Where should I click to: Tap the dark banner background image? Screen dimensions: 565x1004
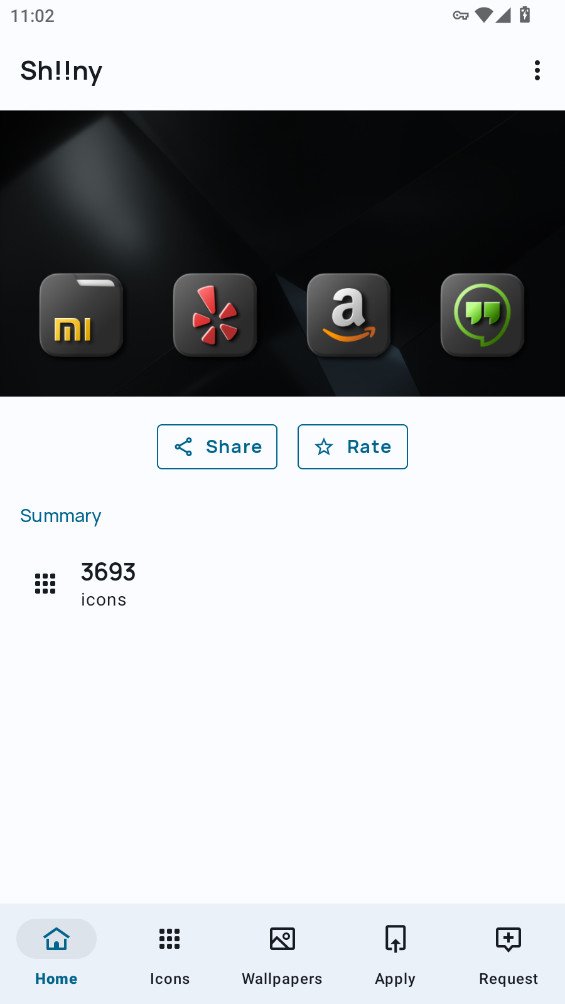[x=282, y=192]
